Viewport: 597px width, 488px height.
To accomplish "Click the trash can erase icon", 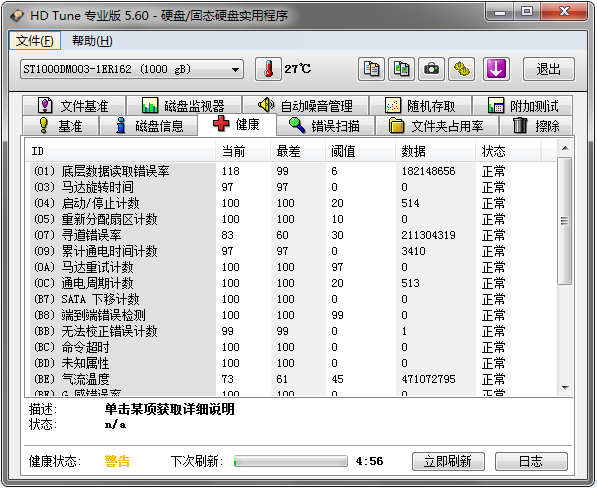I will [x=520, y=125].
